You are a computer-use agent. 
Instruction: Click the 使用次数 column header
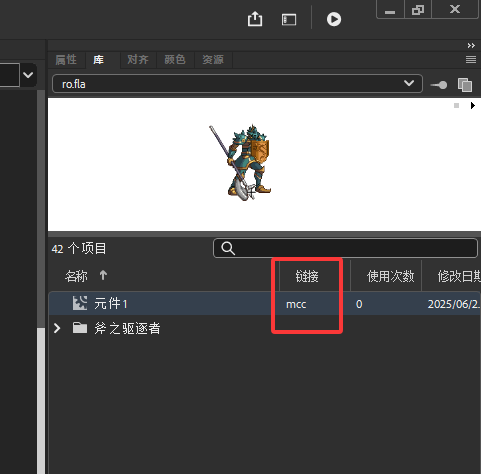click(x=390, y=276)
